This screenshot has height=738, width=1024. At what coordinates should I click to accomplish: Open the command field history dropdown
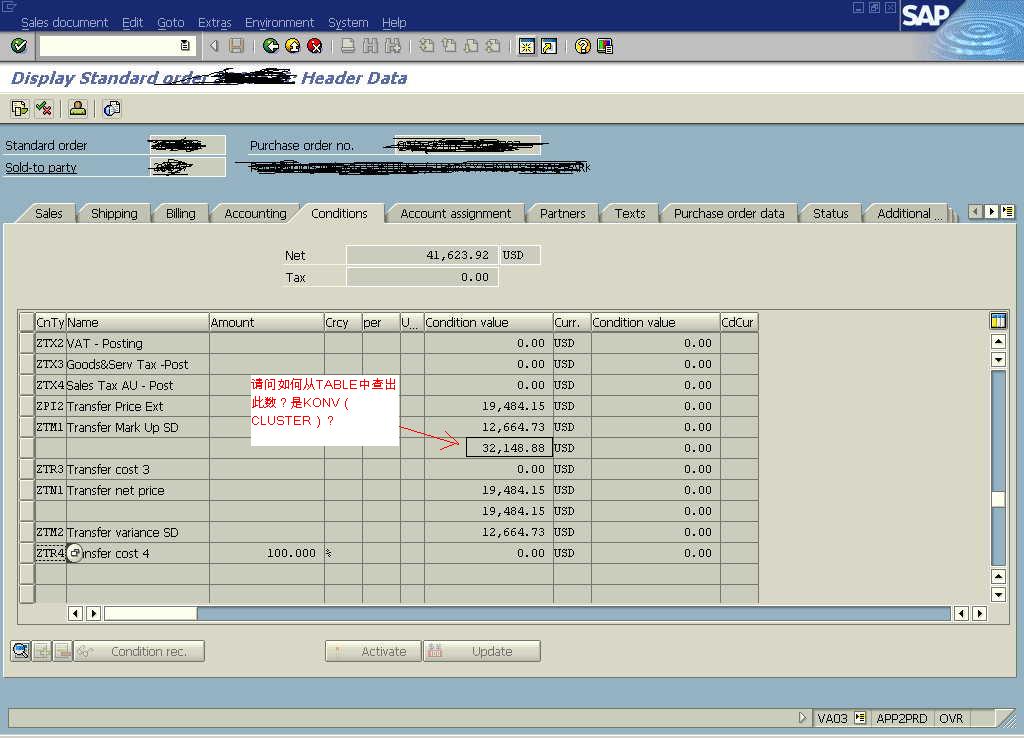pyautogui.click(x=185, y=46)
